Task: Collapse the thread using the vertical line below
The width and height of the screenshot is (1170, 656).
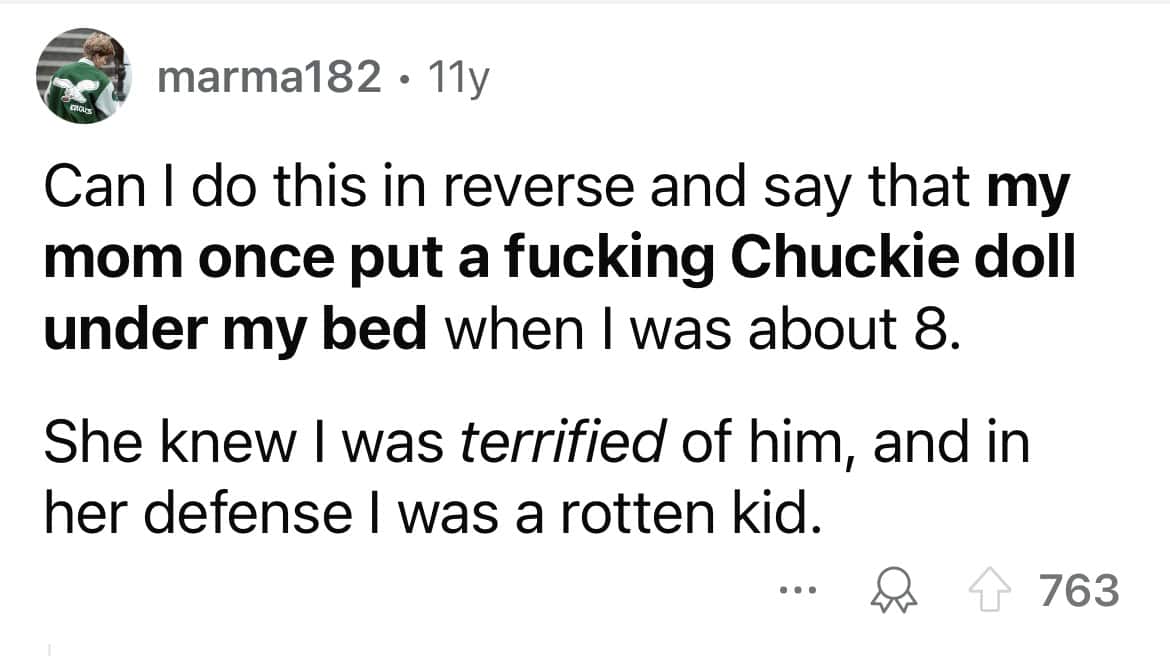Action: click(x=49, y=648)
